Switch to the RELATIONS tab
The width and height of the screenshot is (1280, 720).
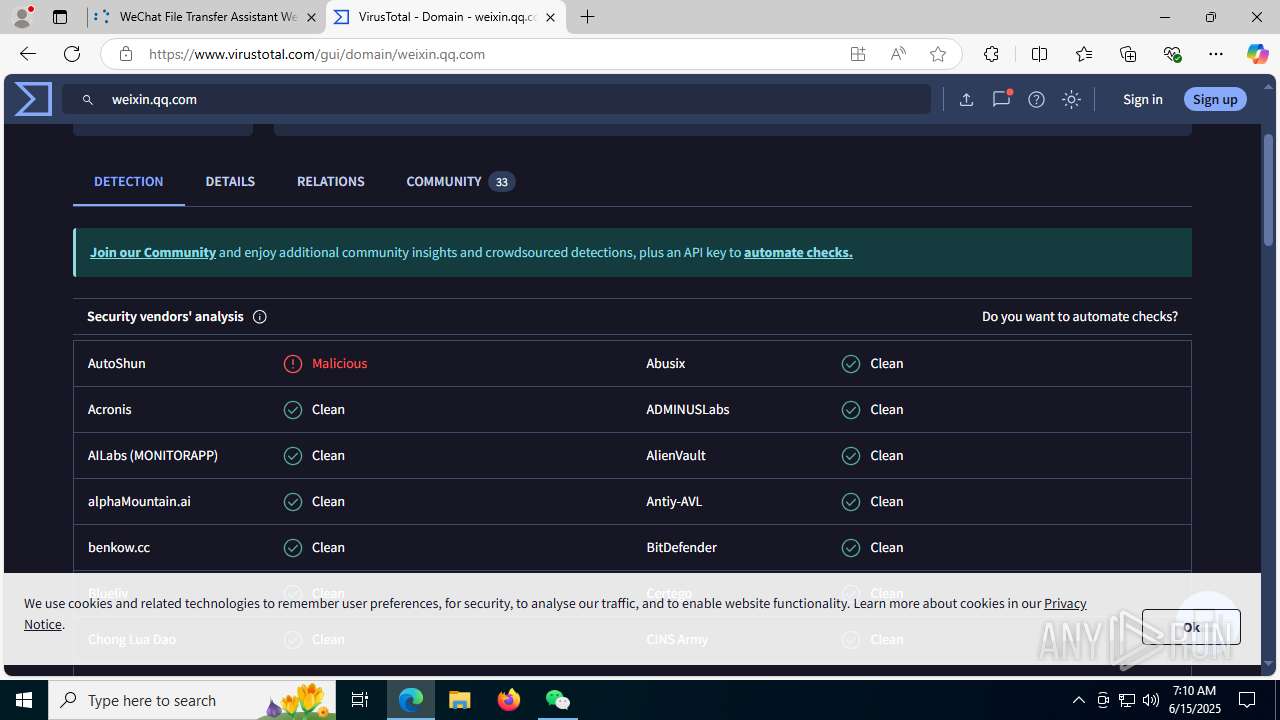coord(330,181)
